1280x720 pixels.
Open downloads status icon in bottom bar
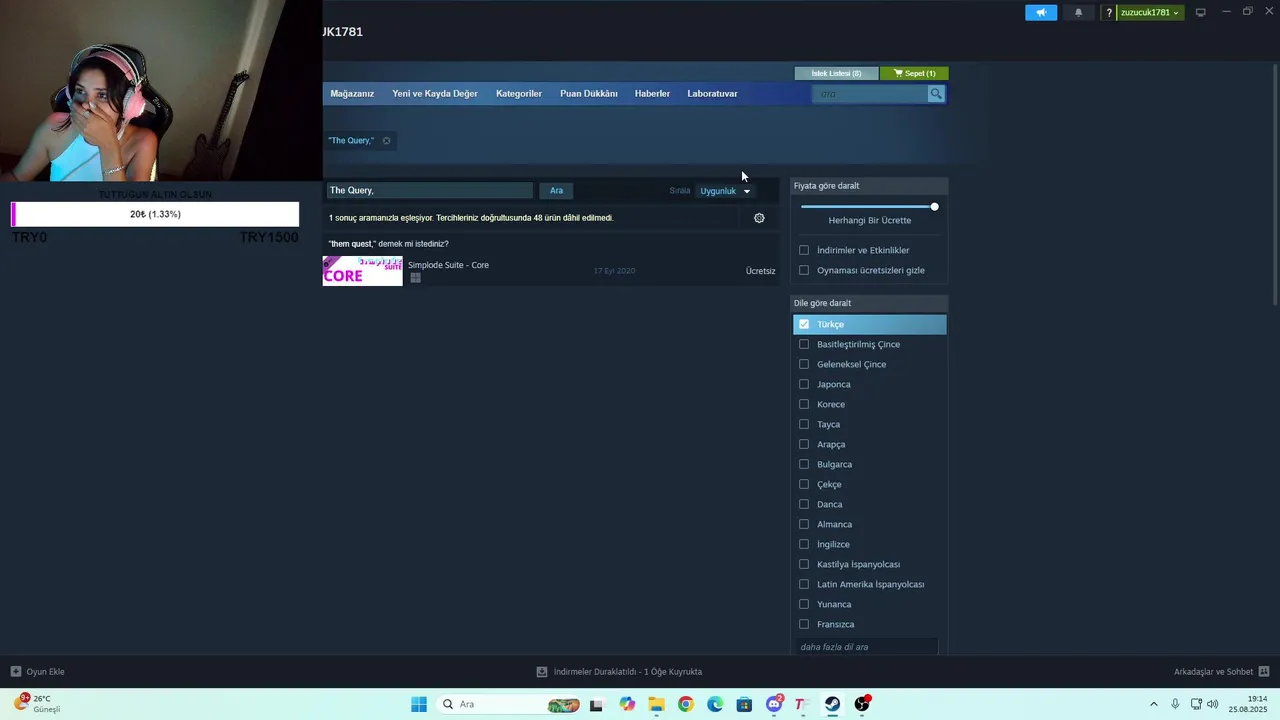click(x=541, y=672)
